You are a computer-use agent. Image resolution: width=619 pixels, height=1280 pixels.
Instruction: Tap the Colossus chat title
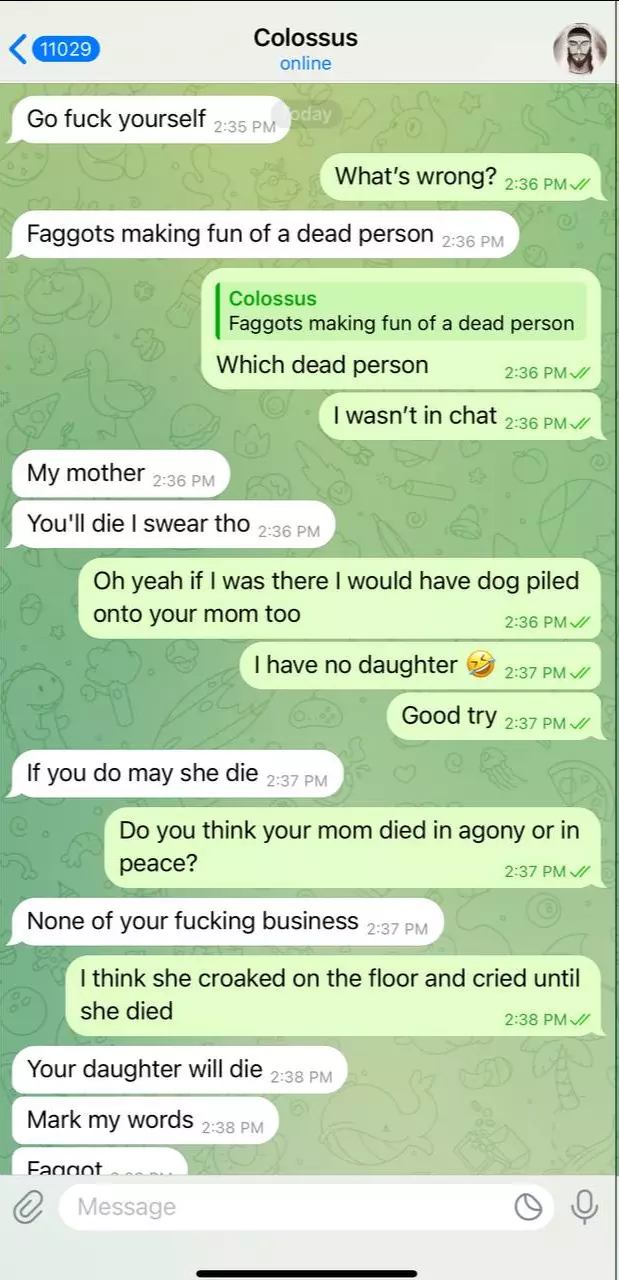click(x=306, y=38)
